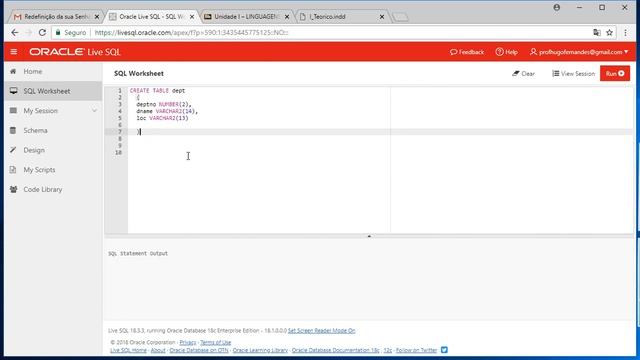640x360 pixels.
Task: Click the secure padlock icon
Action: (58, 32)
